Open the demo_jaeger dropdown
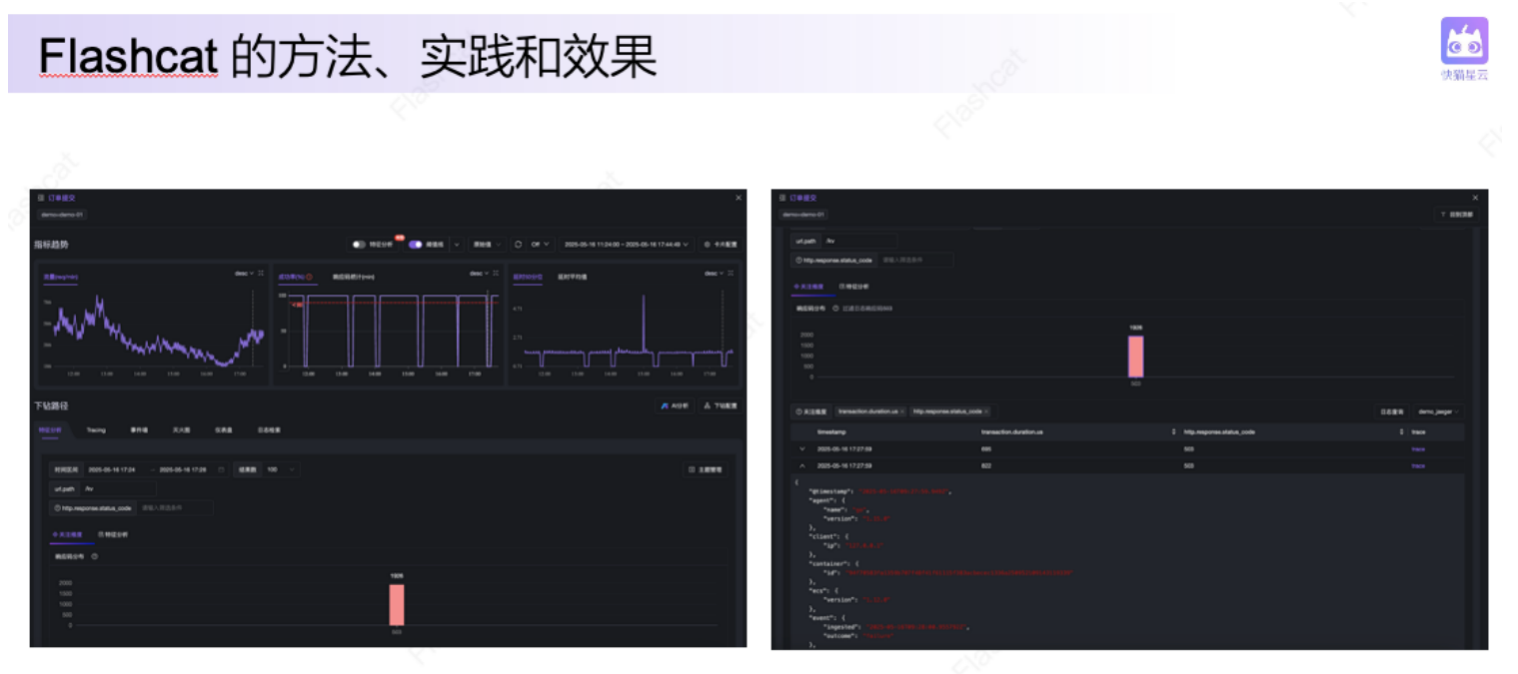The height and width of the screenshot is (674, 1518). (1438, 411)
